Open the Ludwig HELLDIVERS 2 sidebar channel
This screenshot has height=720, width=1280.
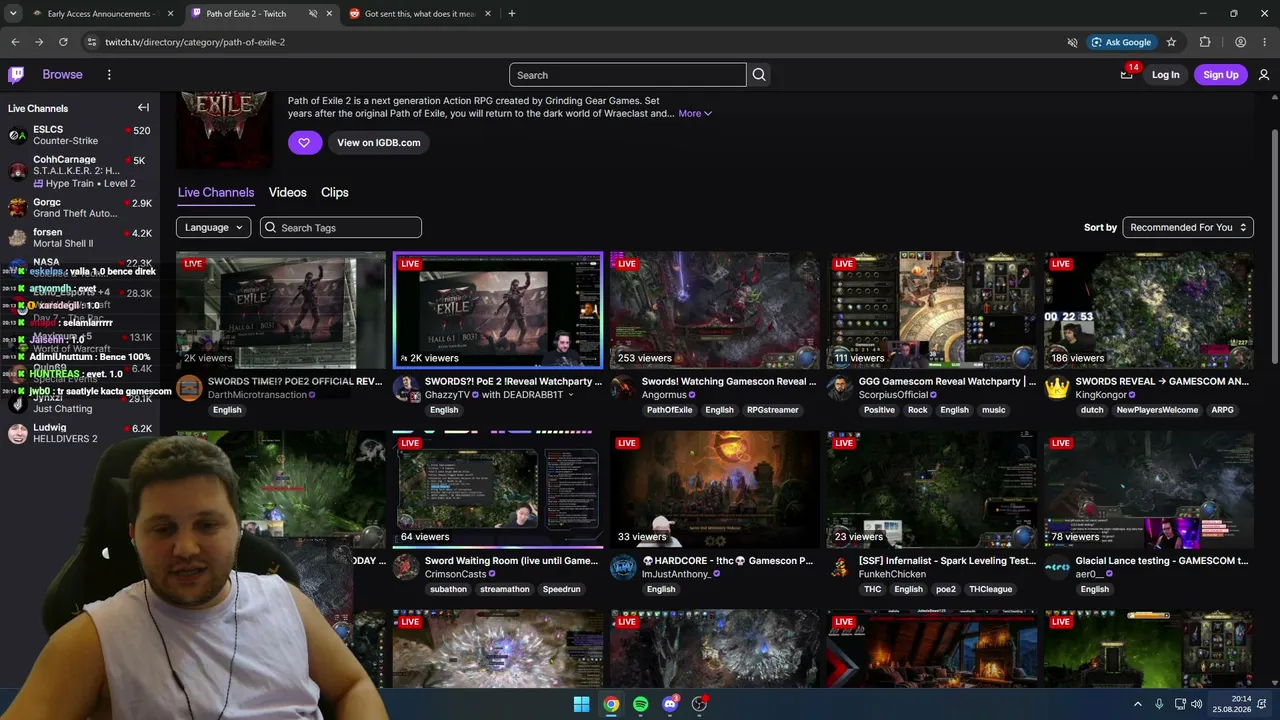tap(80, 433)
